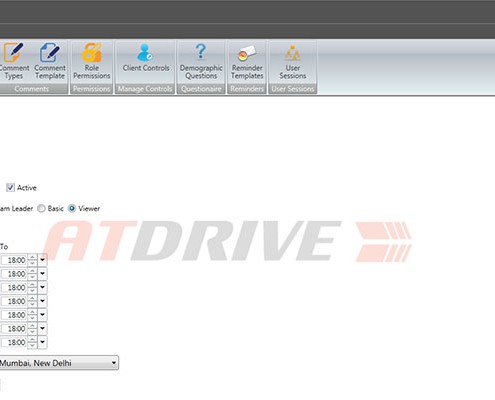Screen dimensions: 495x400
Task: Expand the Mumbai, New Delhi time zone dropdown
Action: point(114,363)
